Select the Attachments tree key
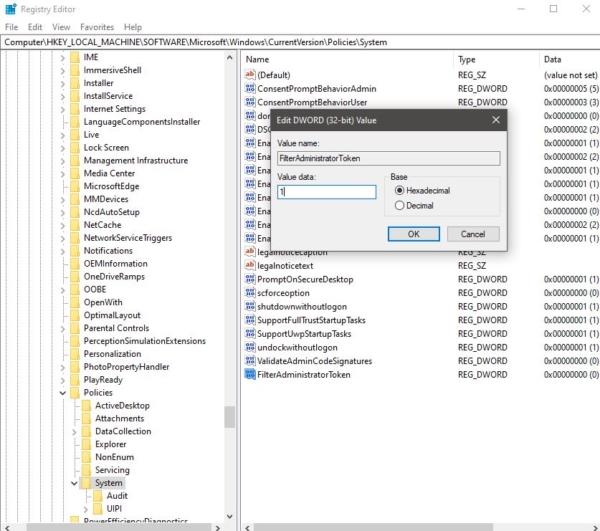This screenshot has width=600, height=531. tap(119, 419)
